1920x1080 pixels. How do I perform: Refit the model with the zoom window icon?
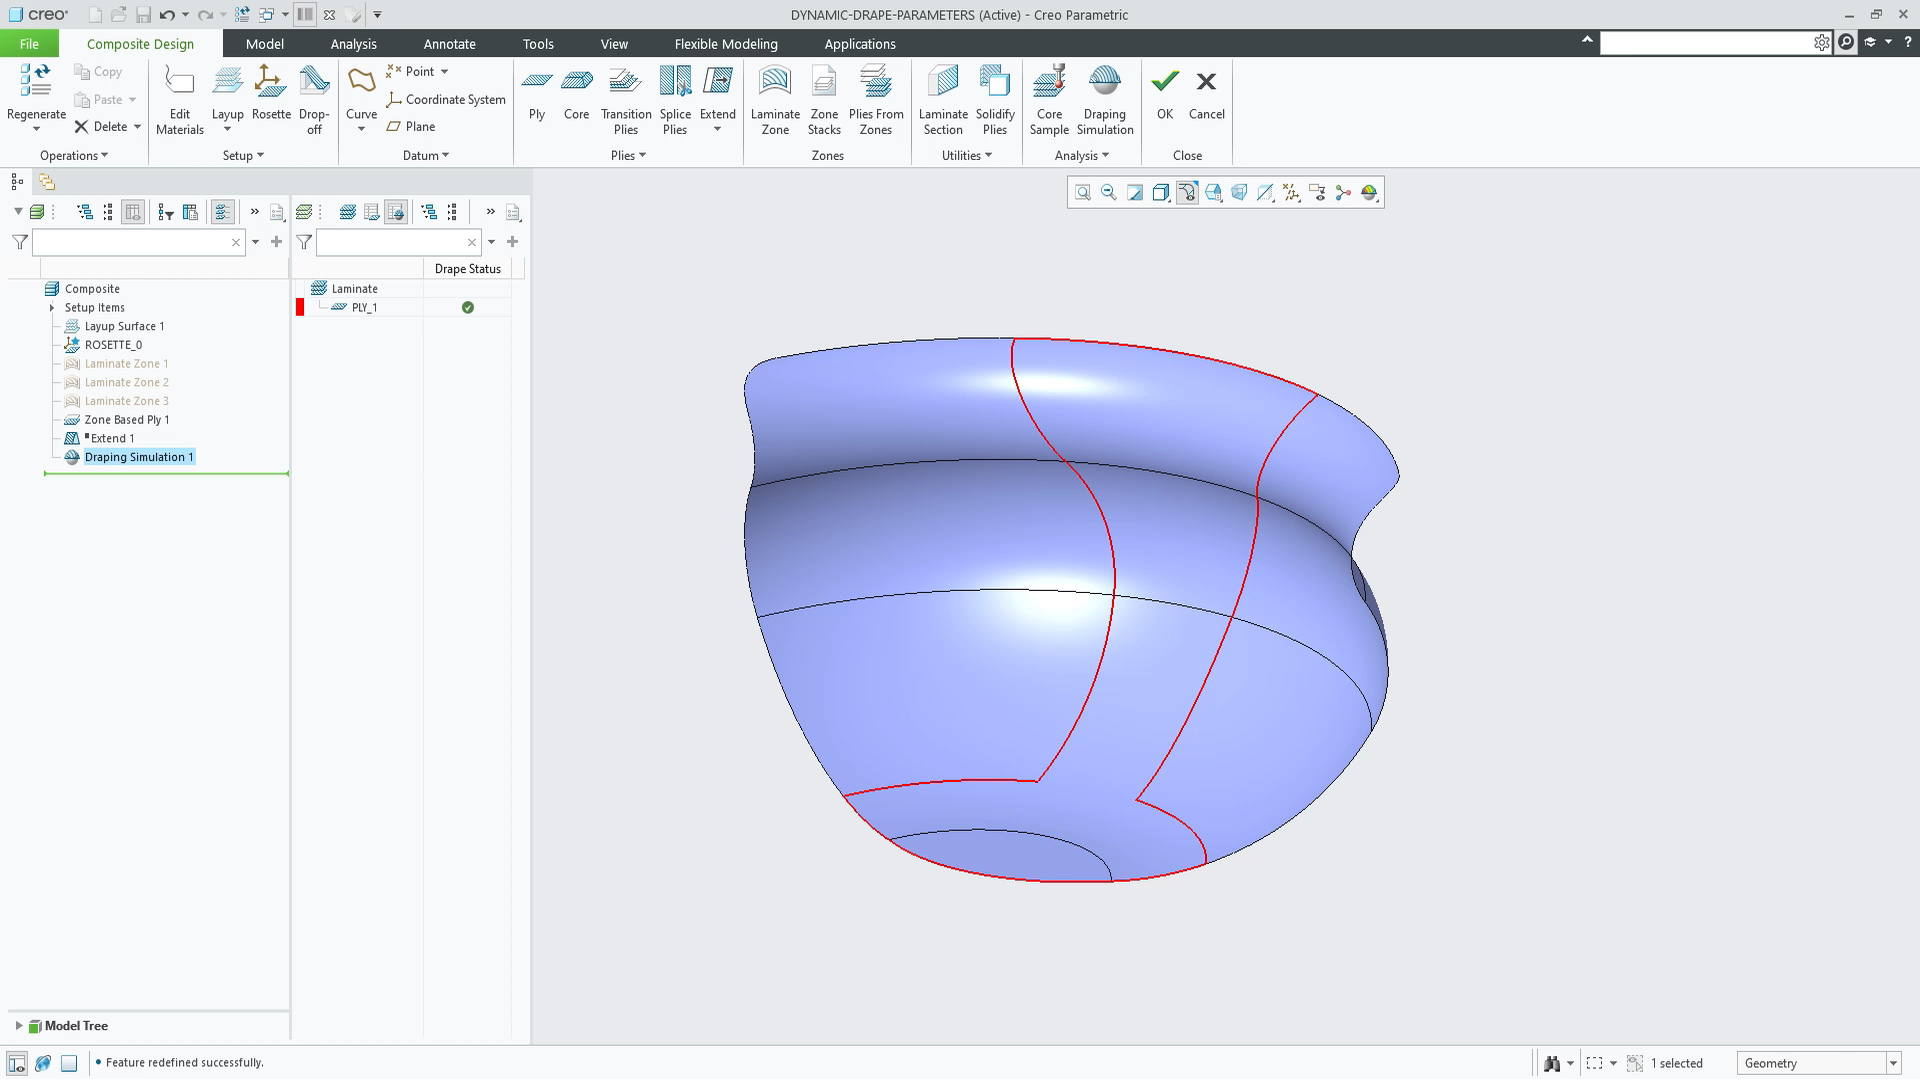[x=1083, y=193]
